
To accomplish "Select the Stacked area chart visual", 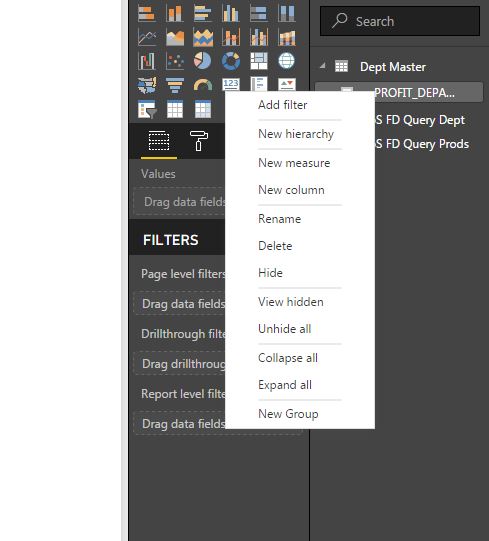I will pyautogui.click(x=203, y=37).
